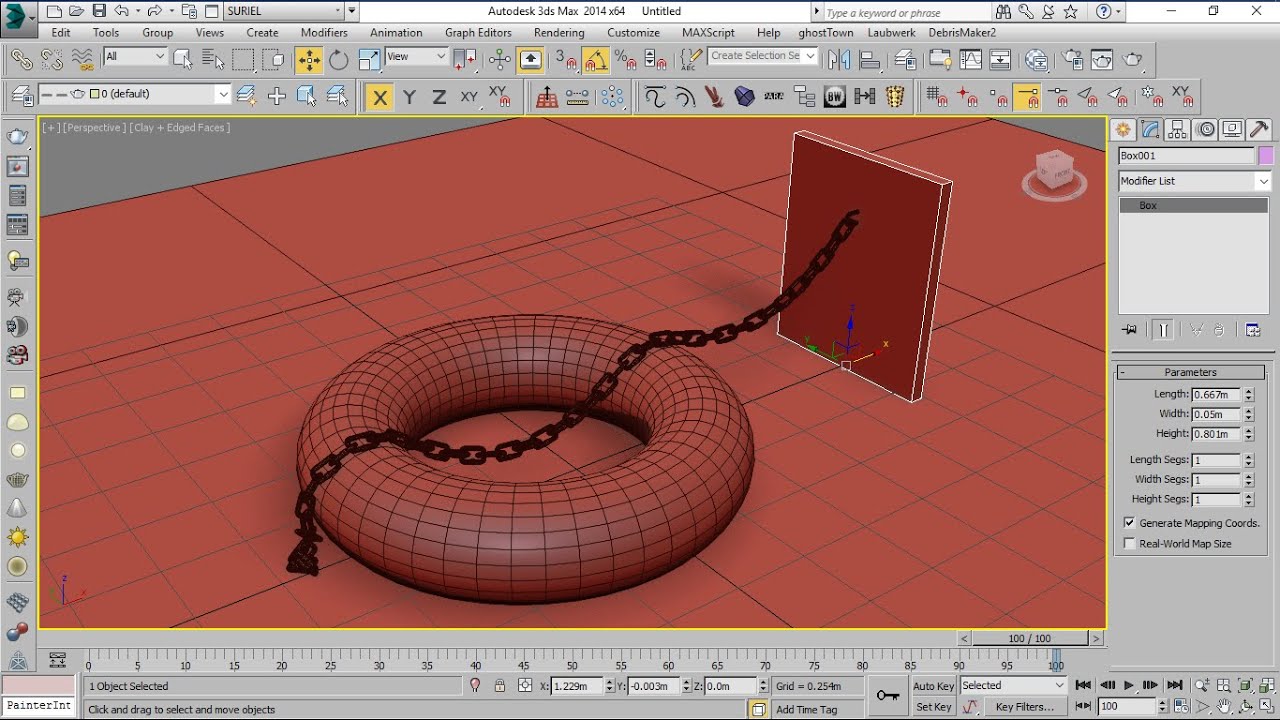Open the Material Editor
Viewport: 1280px width, 720px height.
coord(1036,59)
